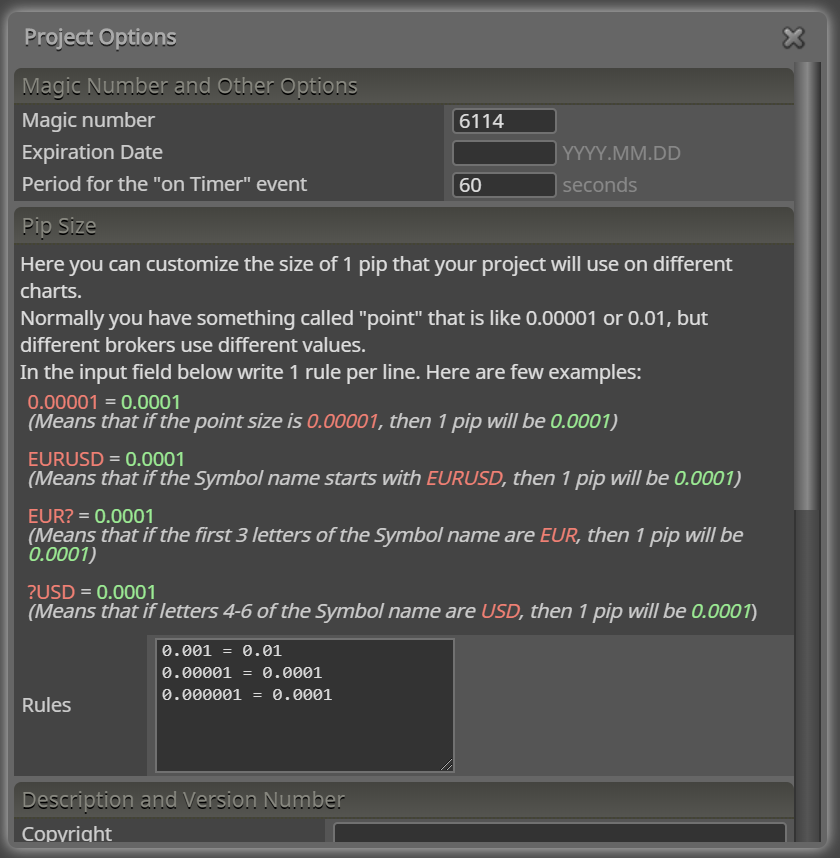Click the '0.00001 = 0.0001' example line
The height and width of the screenshot is (858, 840).
[104, 402]
